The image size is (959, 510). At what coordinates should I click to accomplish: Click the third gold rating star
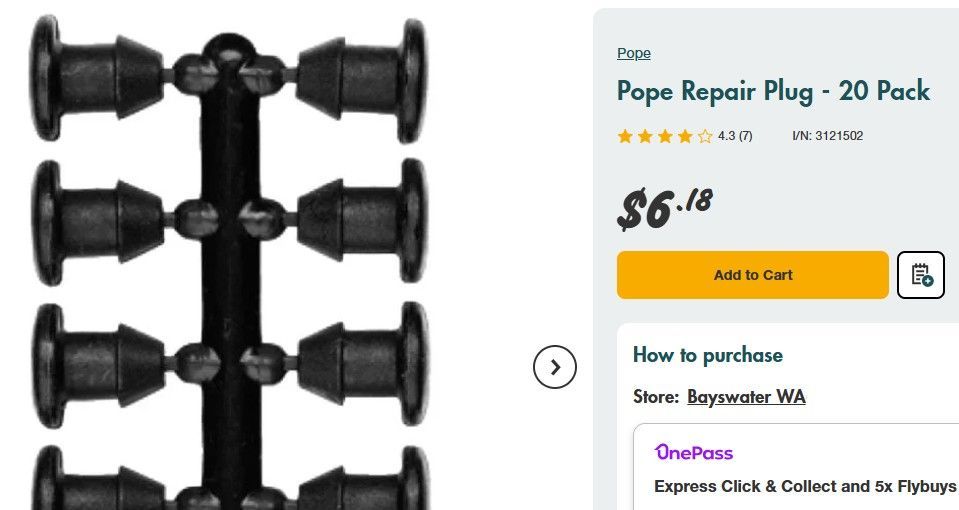(665, 136)
